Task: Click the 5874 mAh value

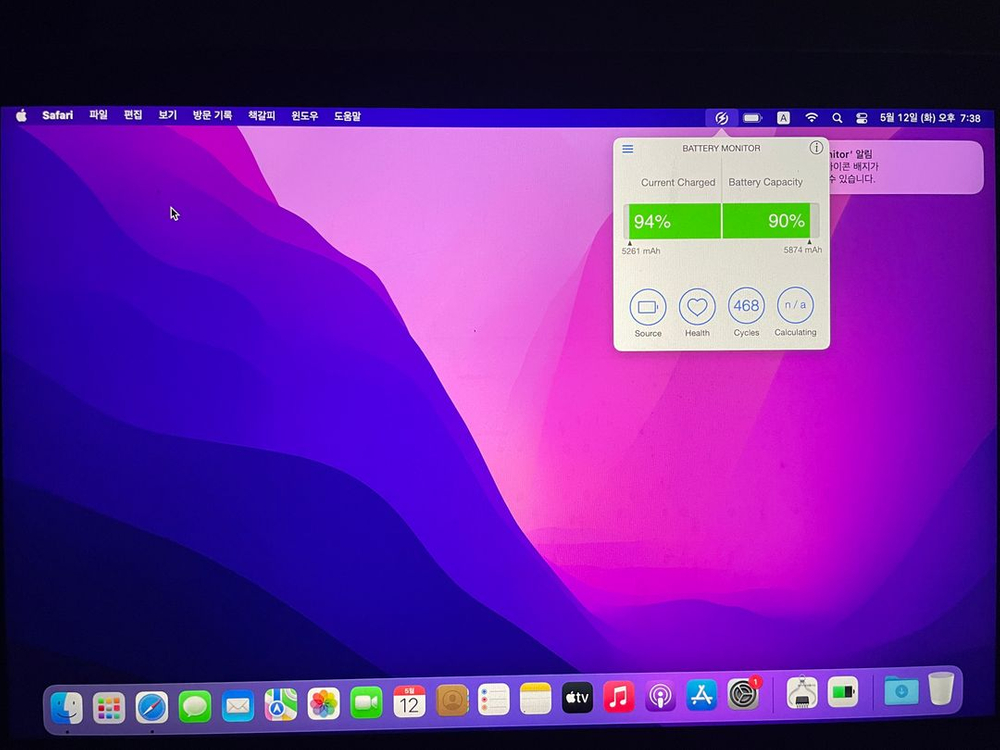Action: pyautogui.click(x=802, y=250)
